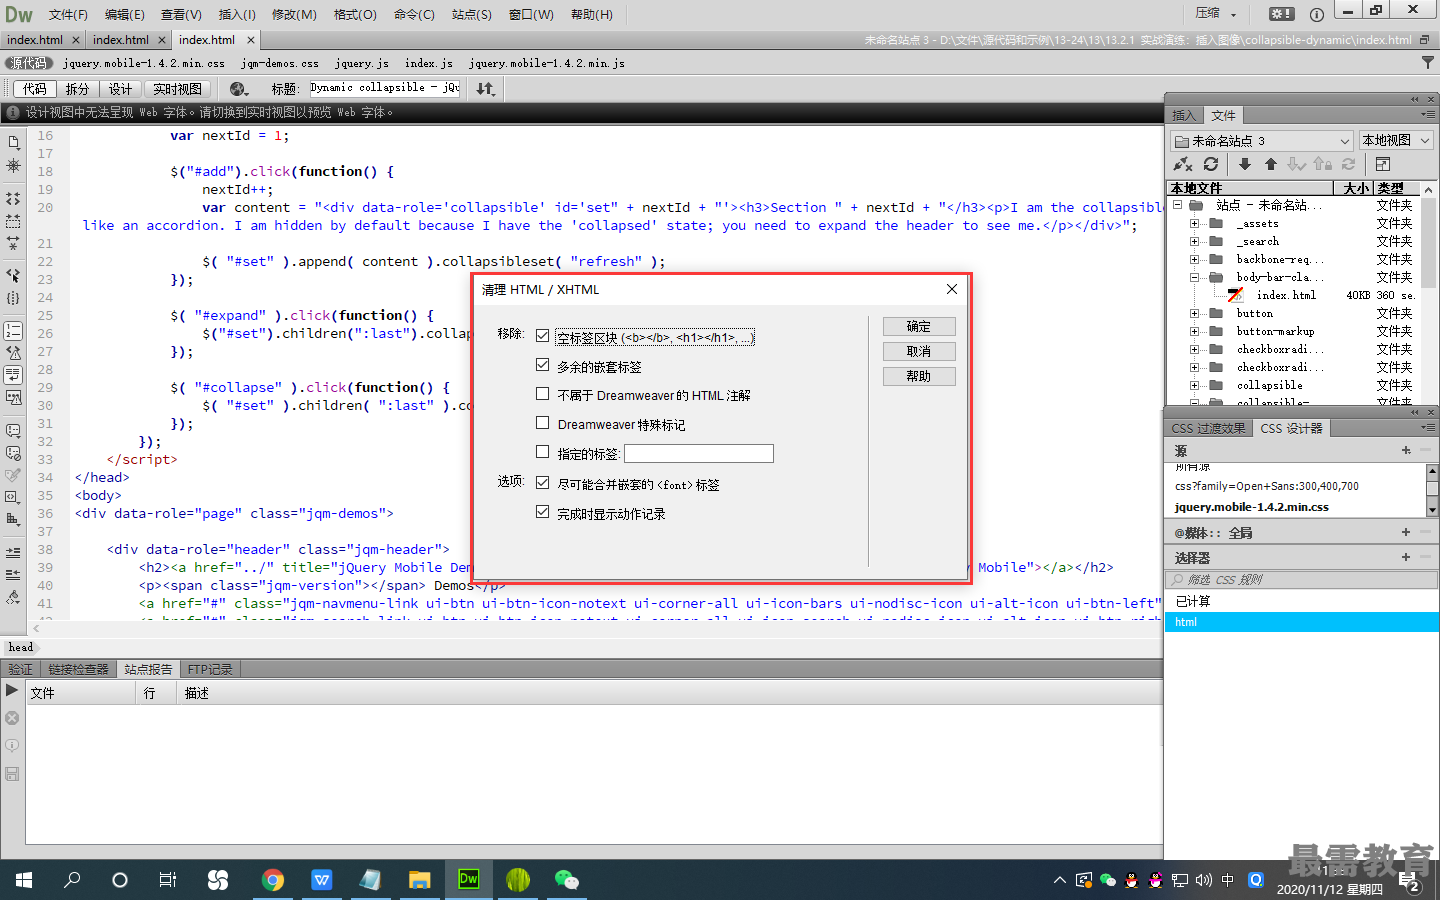Viewport: 1440px width, 900px height.
Task: Click Collapse Full Tag icon
Action: pos(13,198)
